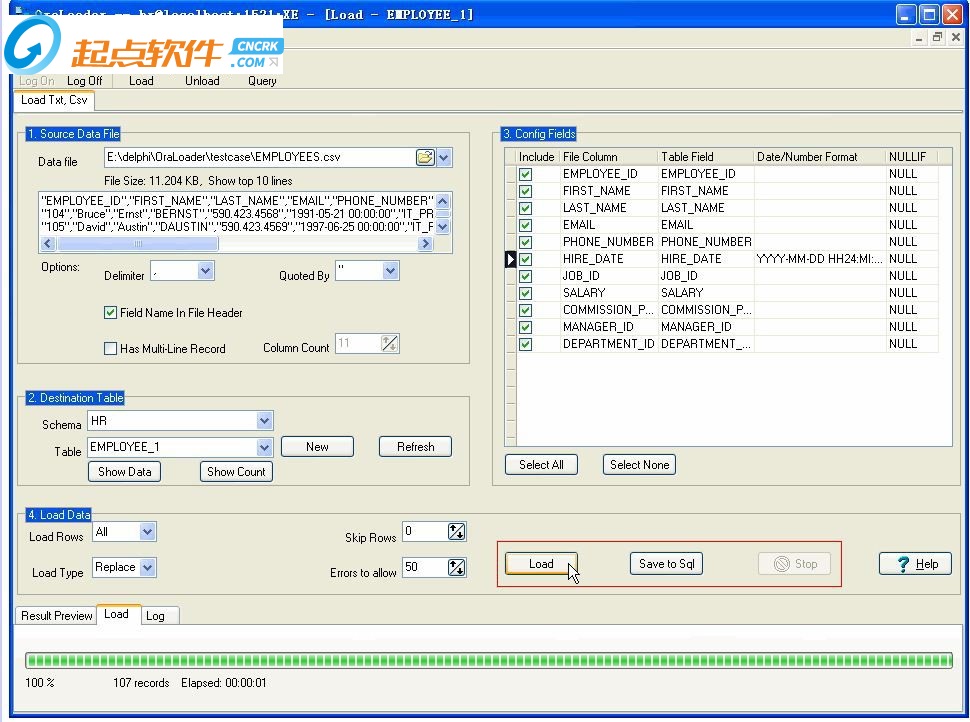Click the Errors to allow spinner icon
The width and height of the screenshot is (970, 722).
point(456,568)
